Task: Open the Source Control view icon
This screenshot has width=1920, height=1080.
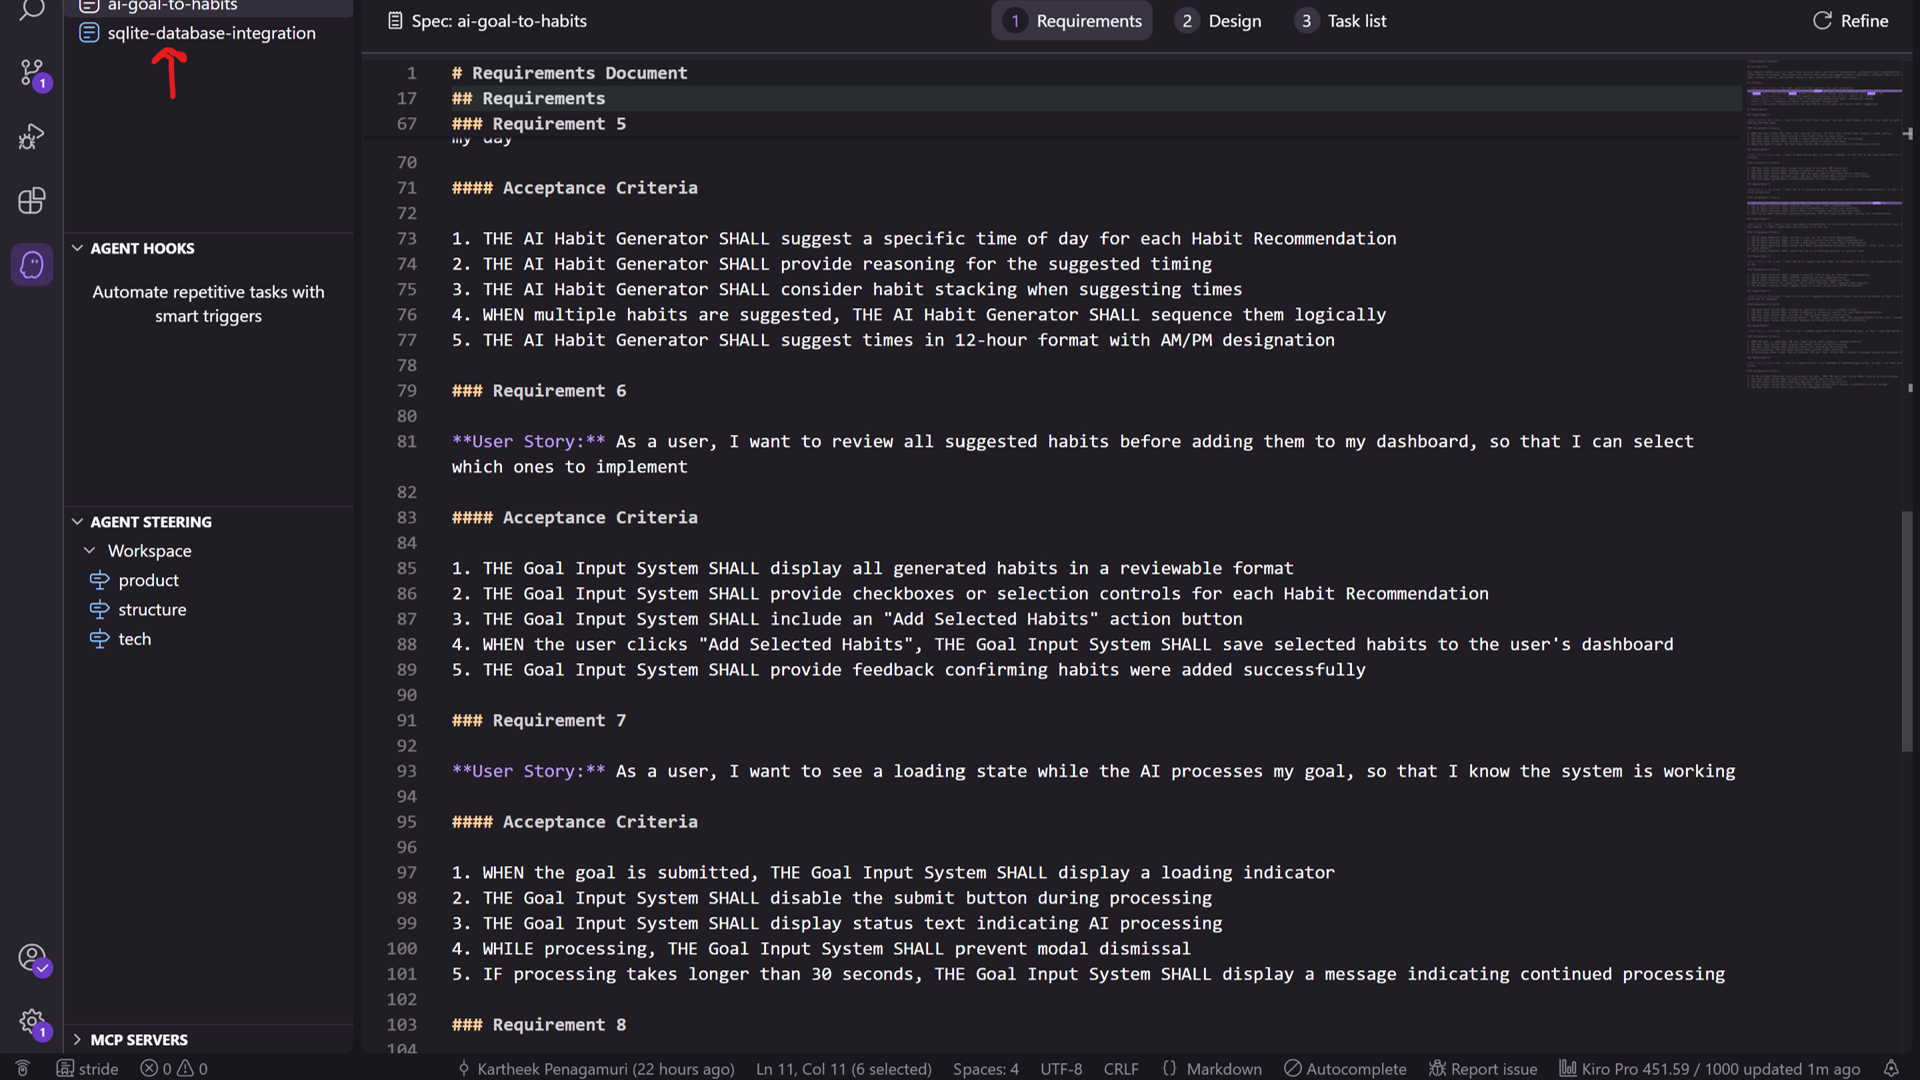Action: [31, 73]
